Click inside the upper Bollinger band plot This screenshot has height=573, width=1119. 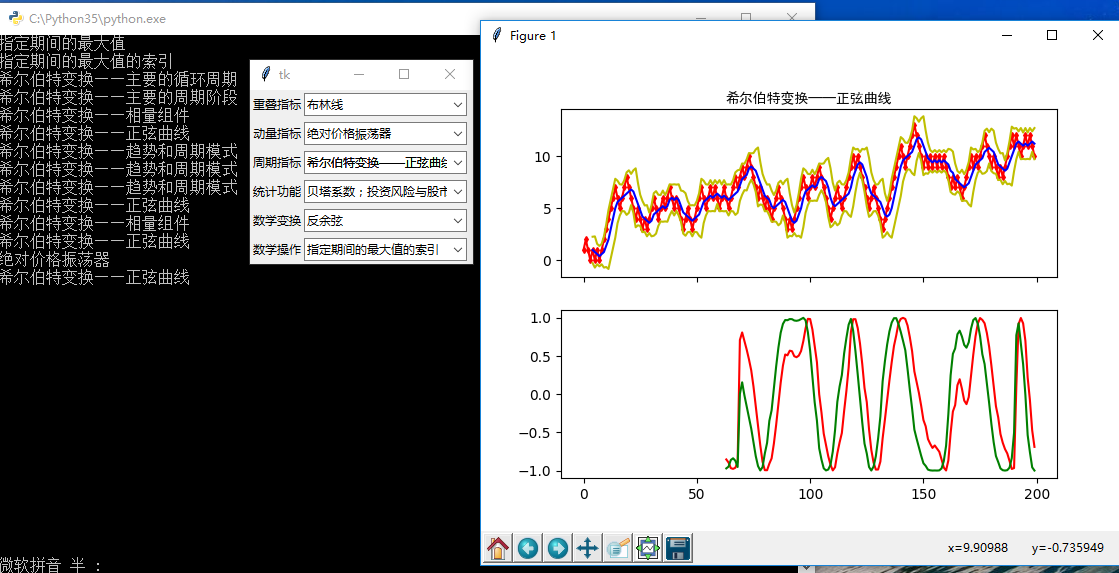pyautogui.click(x=809, y=193)
